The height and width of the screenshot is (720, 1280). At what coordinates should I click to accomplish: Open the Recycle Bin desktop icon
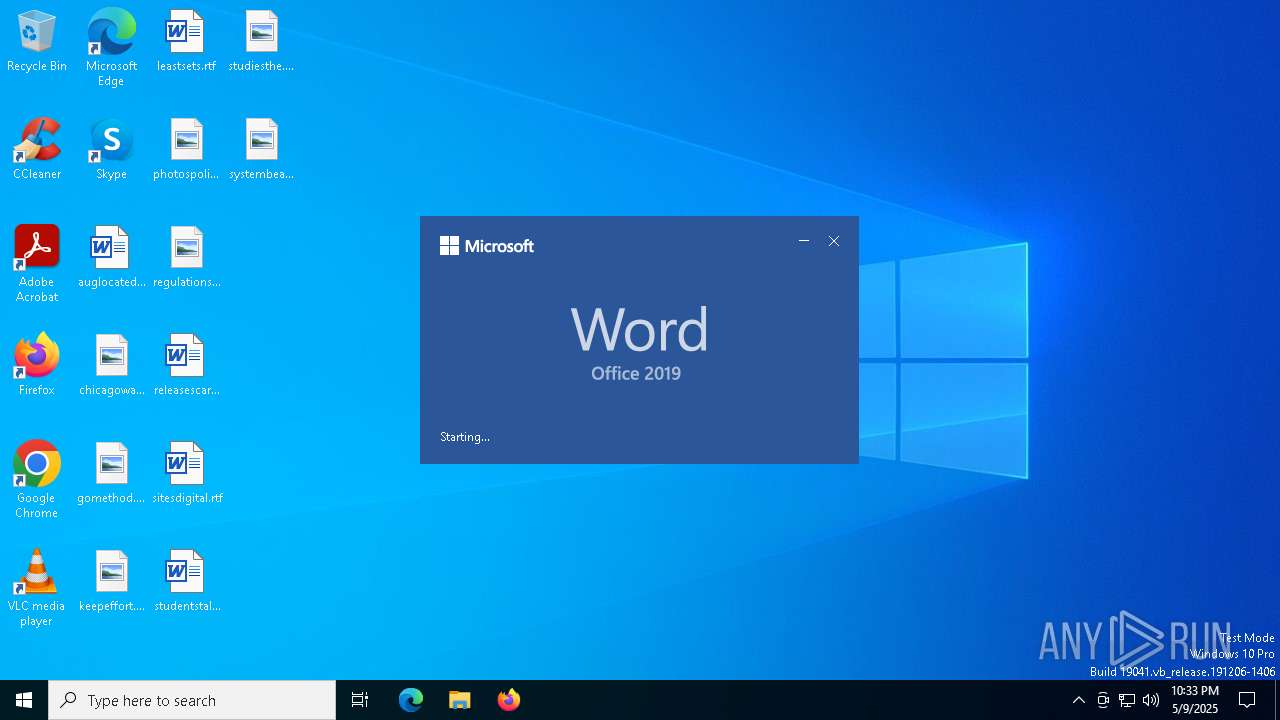(37, 42)
